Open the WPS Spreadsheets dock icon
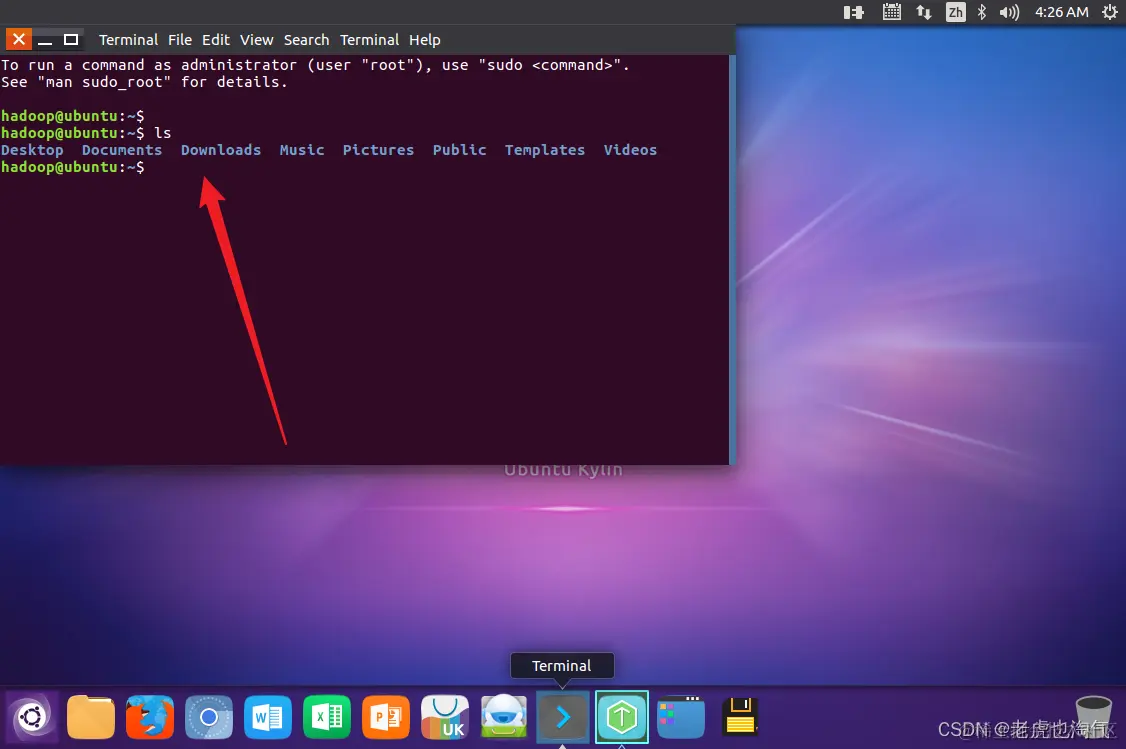The width and height of the screenshot is (1126, 749). [x=327, y=717]
